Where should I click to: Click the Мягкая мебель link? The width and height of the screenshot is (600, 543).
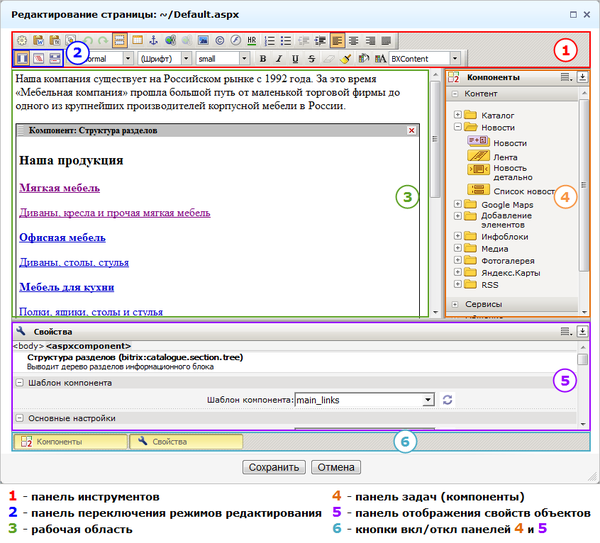coord(59,188)
